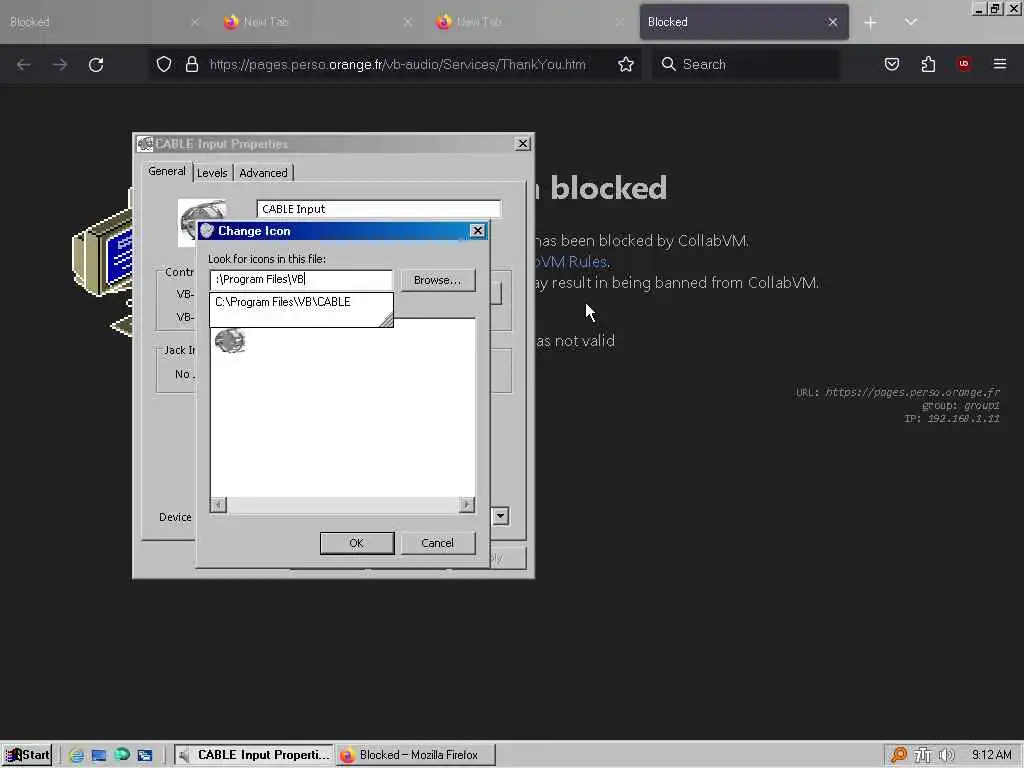Close the Change Icon dialog with X
1024x768 pixels.
pos(477,231)
